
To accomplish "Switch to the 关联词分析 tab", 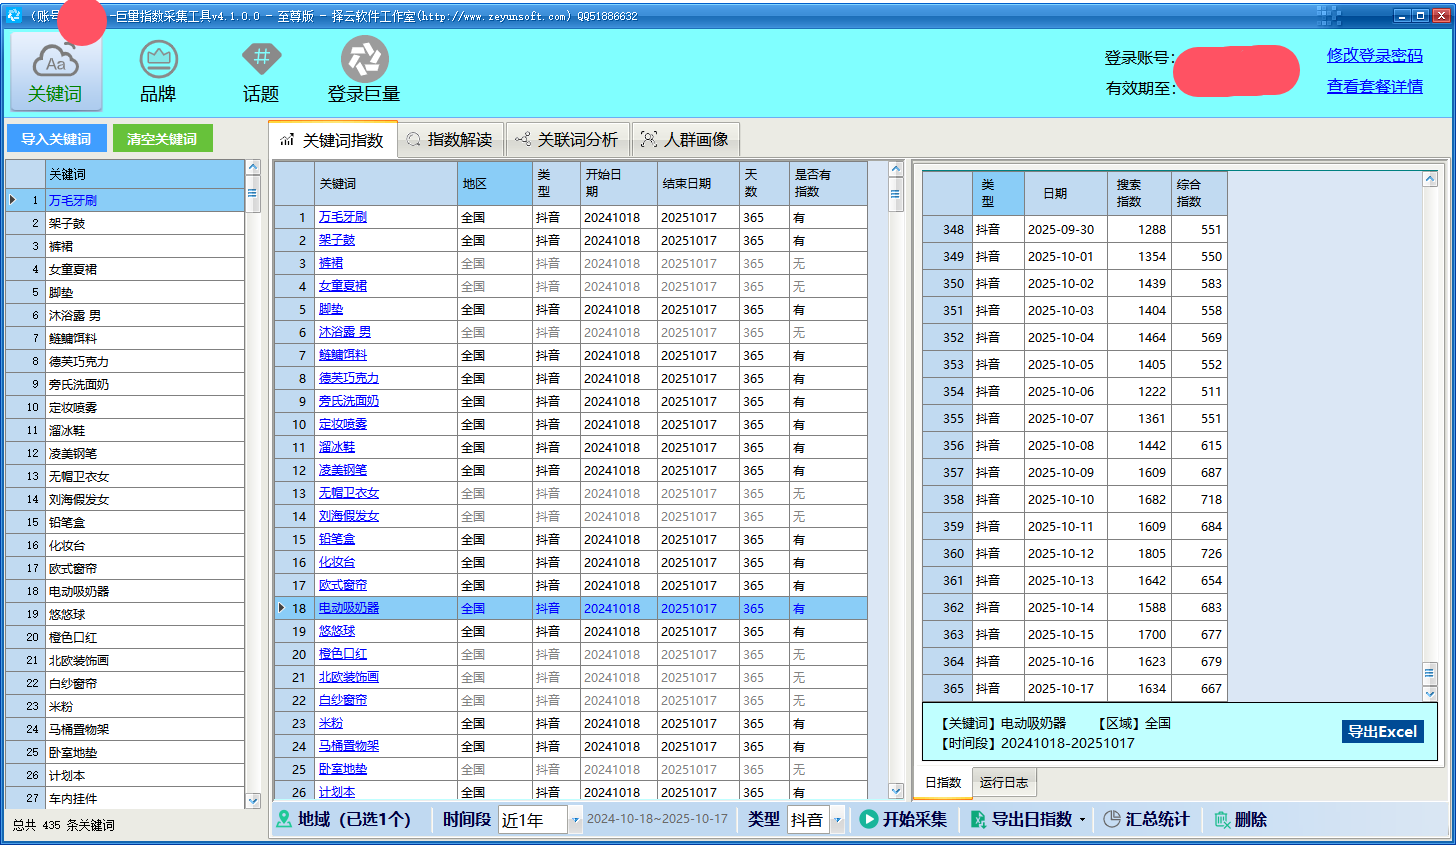I will pyautogui.click(x=567, y=140).
